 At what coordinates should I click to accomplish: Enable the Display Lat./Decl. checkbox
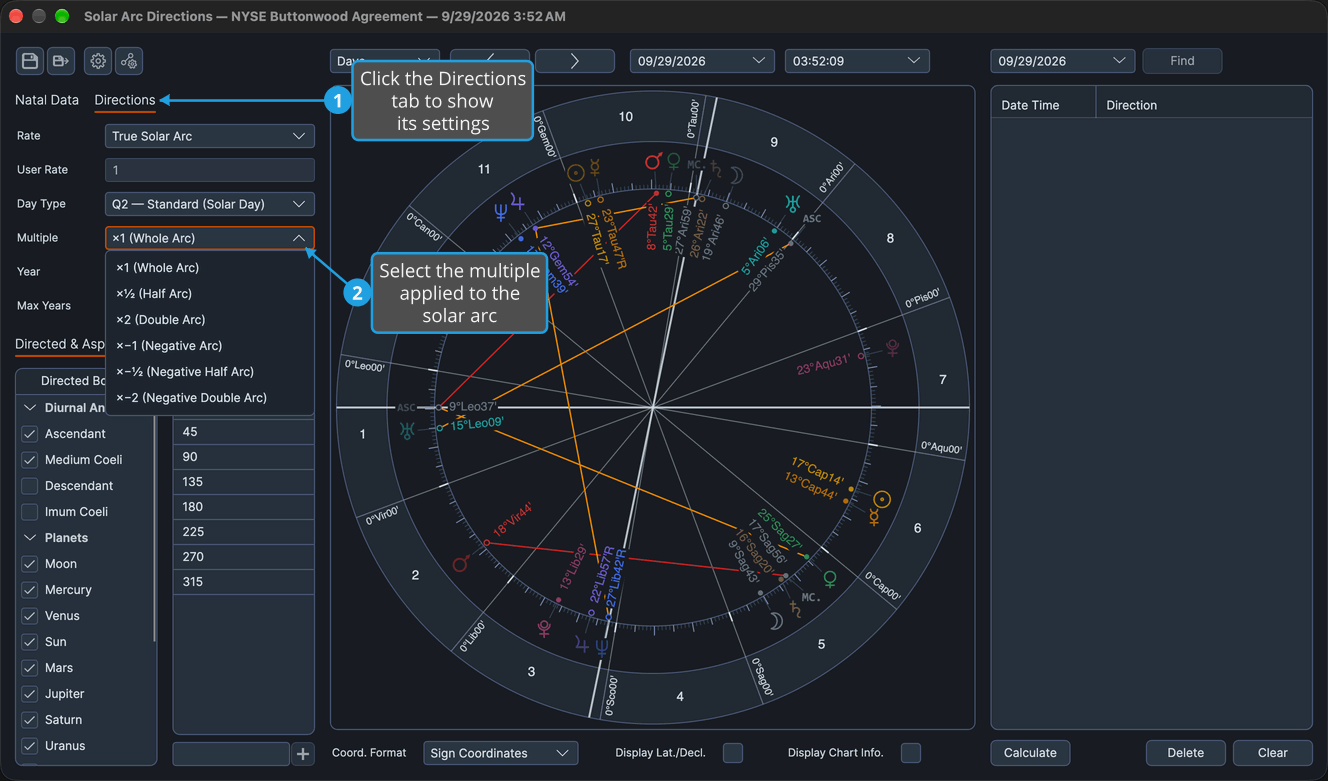733,753
